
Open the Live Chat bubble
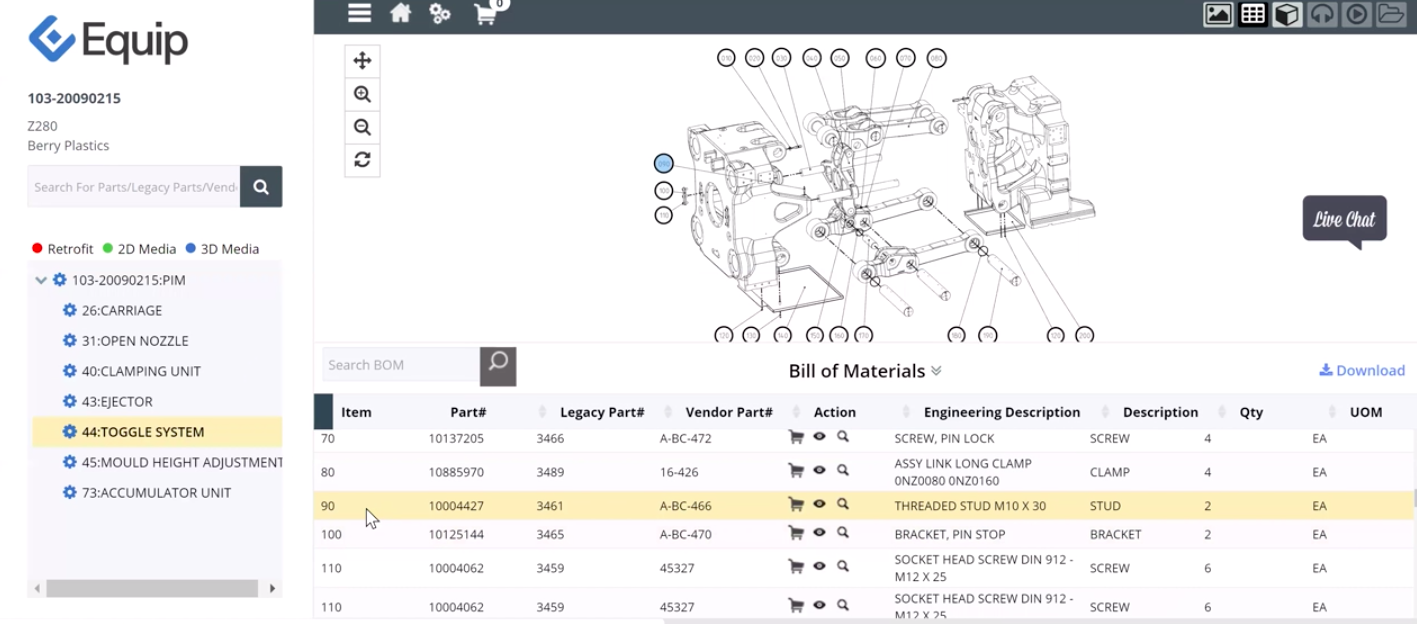[x=1344, y=219]
